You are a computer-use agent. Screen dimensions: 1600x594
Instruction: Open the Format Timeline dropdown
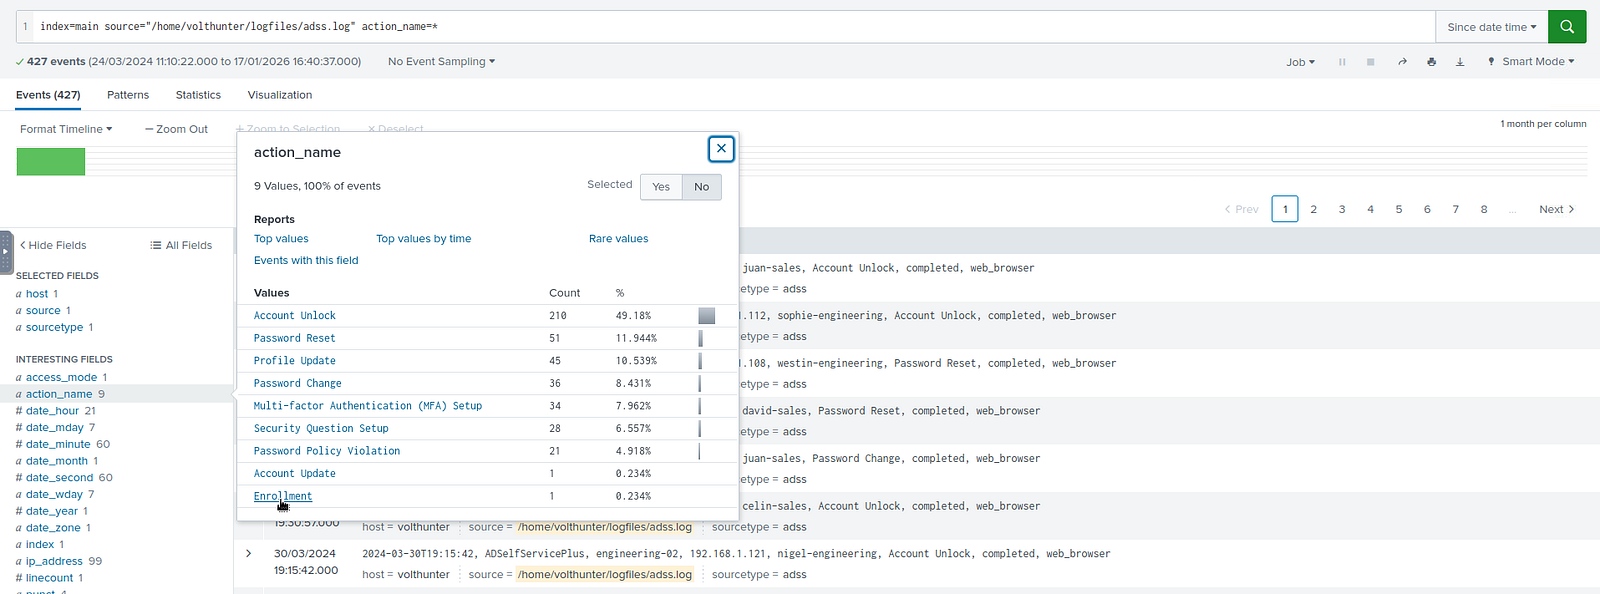(x=66, y=129)
